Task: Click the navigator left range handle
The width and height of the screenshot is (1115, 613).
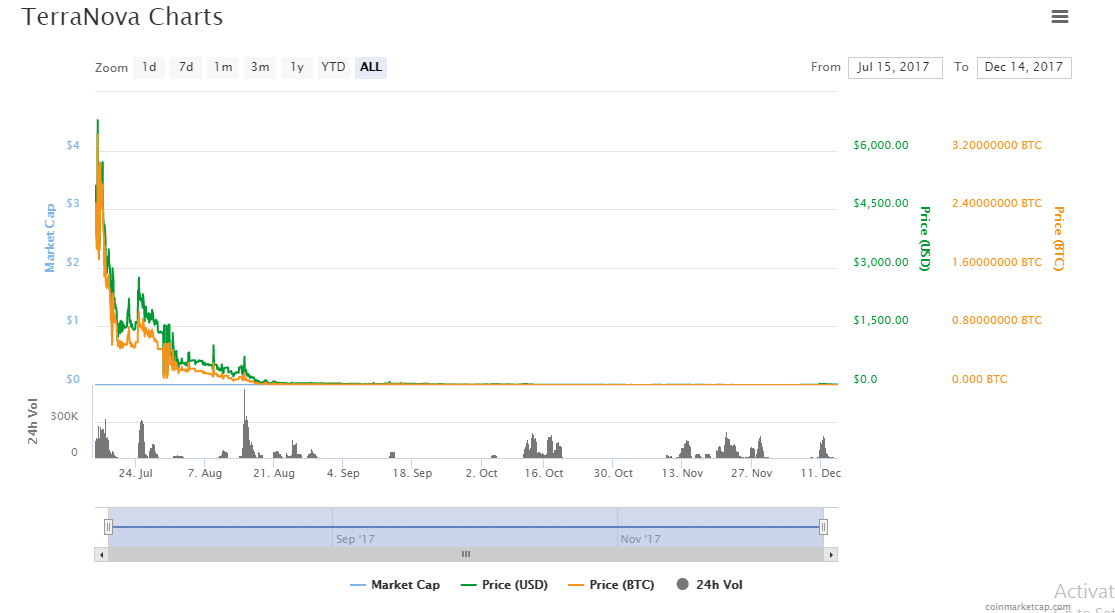Action: (x=108, y=527)
